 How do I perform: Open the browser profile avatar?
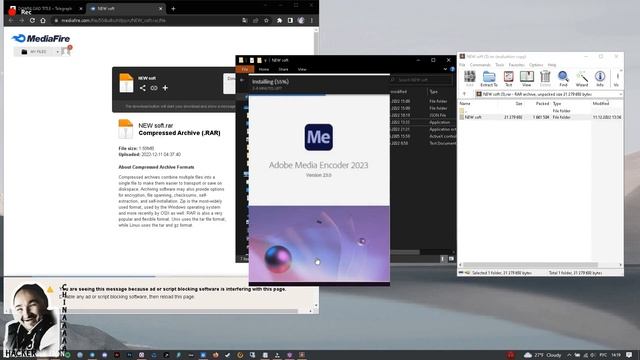tap(301, 20)
